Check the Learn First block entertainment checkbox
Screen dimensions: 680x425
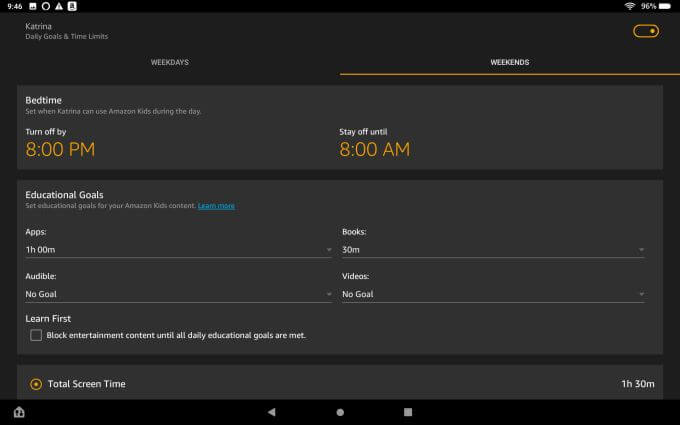36,335
